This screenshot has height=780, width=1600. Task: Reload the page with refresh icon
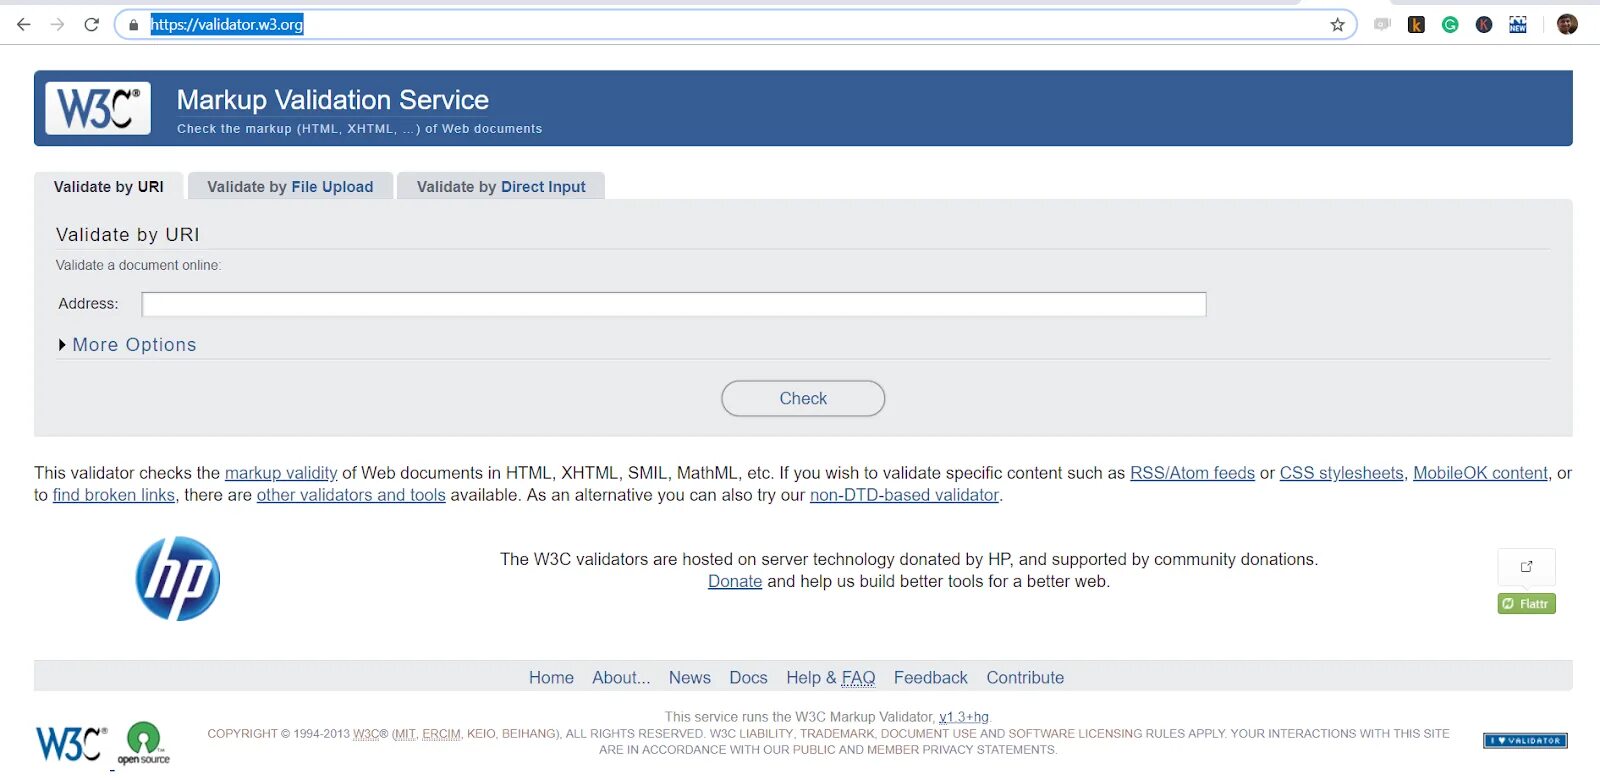click(x=91, y=24)
